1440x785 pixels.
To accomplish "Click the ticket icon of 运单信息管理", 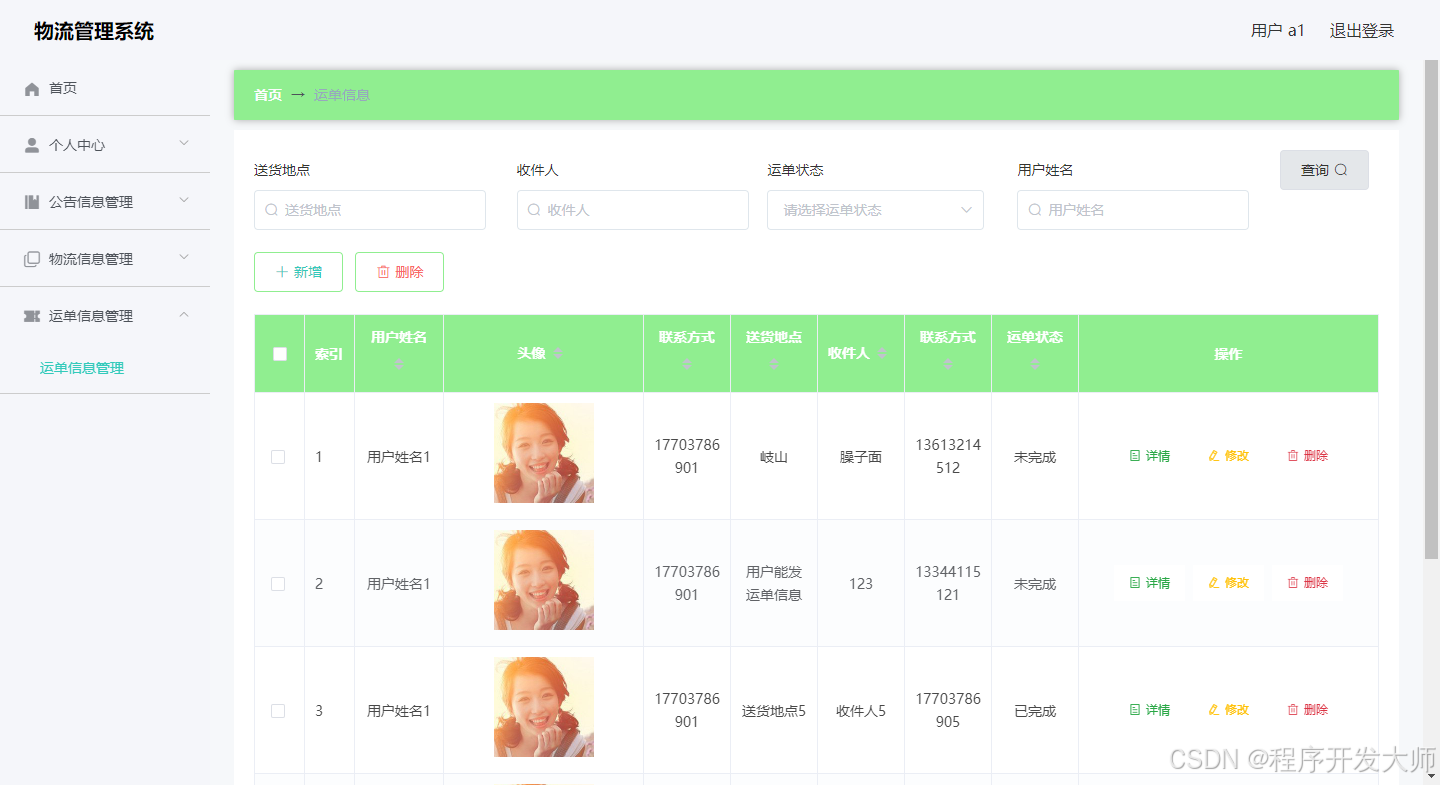I will [32, 316].
